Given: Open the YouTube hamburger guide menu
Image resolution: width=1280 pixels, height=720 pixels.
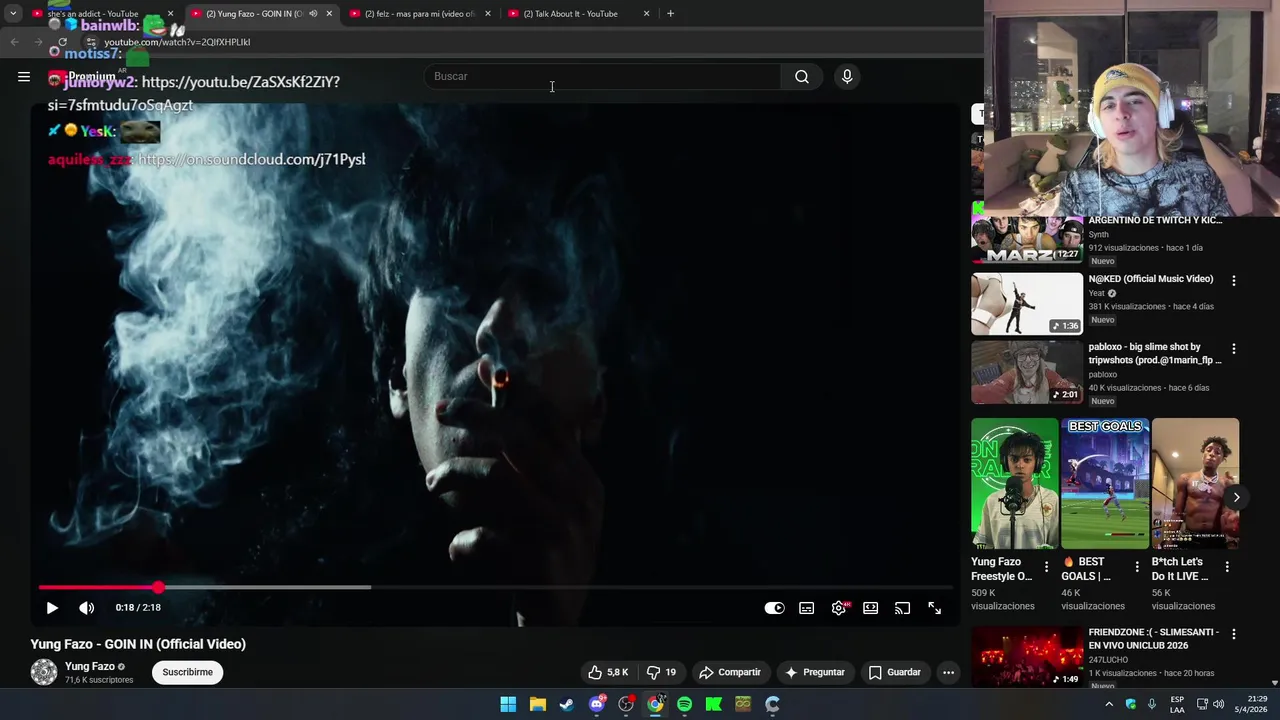Looking at the screenshot, I should [x=24, y=77].
